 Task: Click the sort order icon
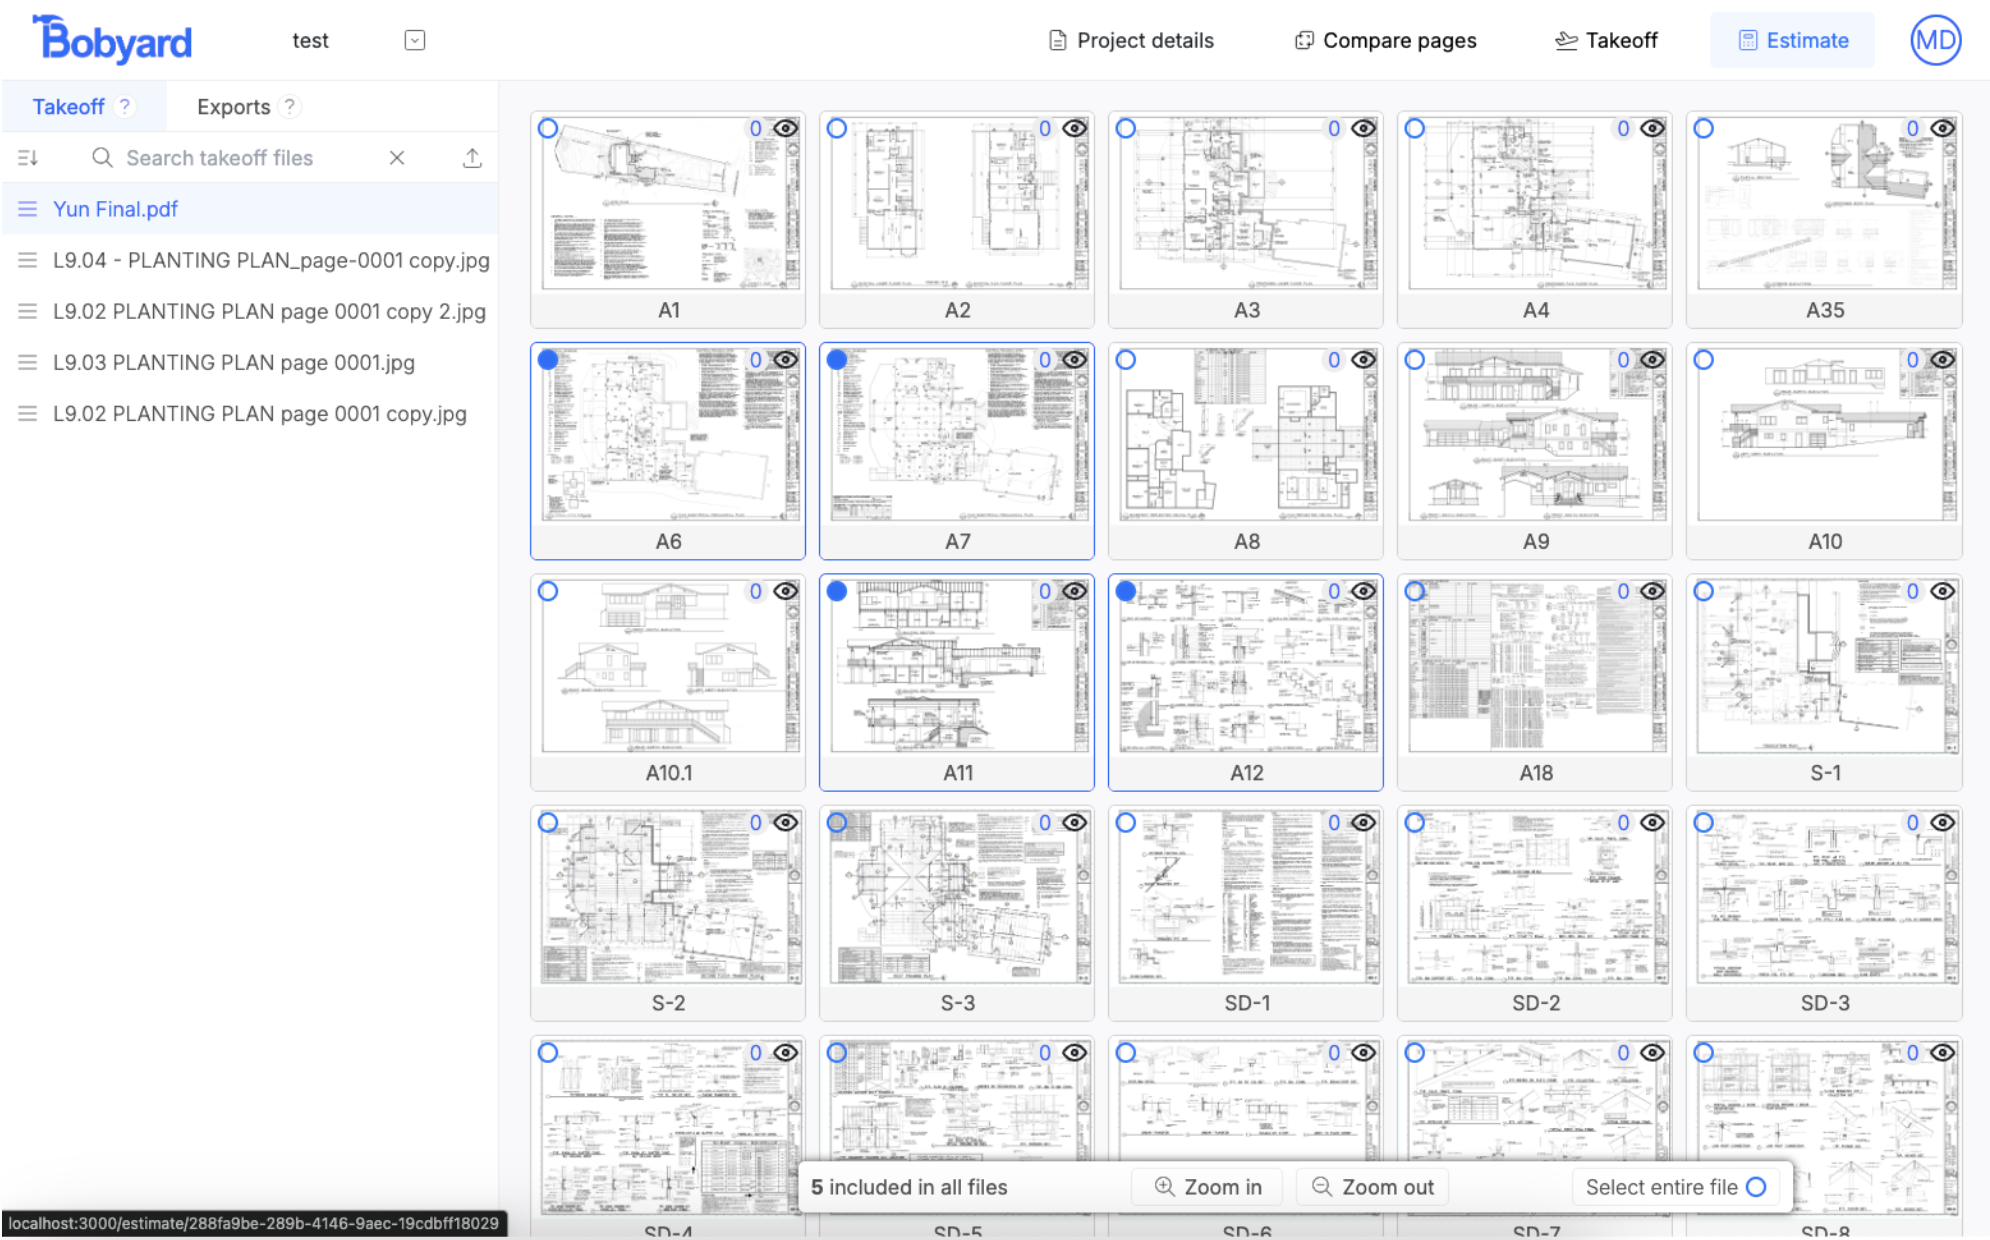[28, 158]
